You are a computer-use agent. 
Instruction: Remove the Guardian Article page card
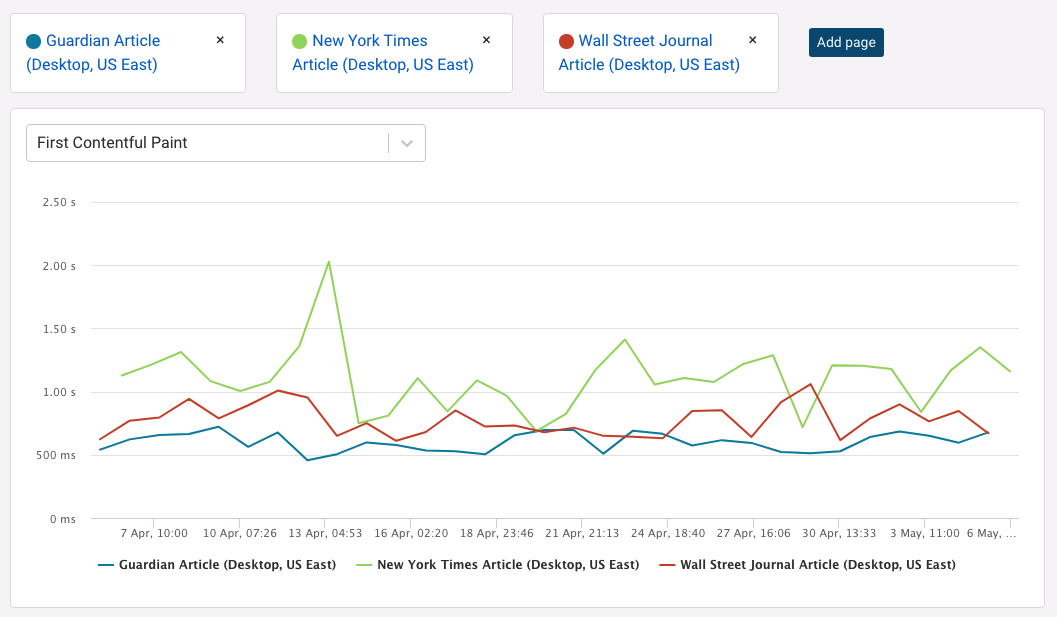click(220, 40)
